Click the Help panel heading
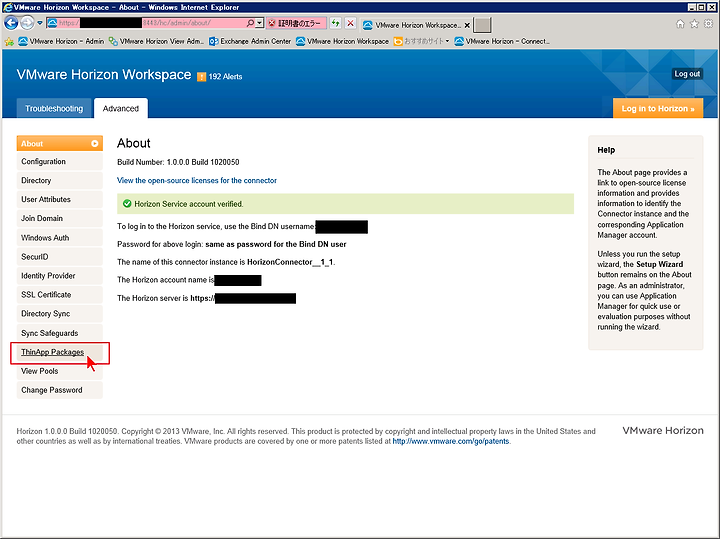The width and height of the screenshot is (720, 539). (x=606, y=150)
